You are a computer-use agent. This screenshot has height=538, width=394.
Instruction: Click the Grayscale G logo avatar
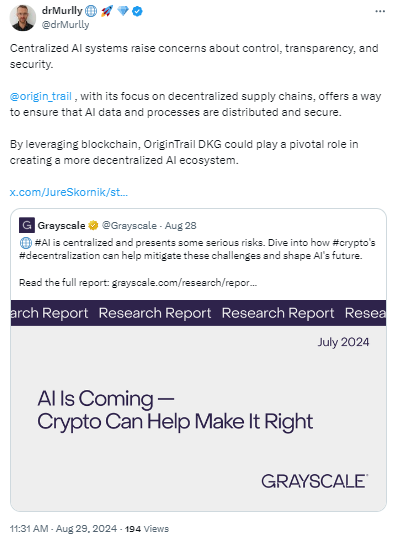pyautogui.click(x=27, y=225)
